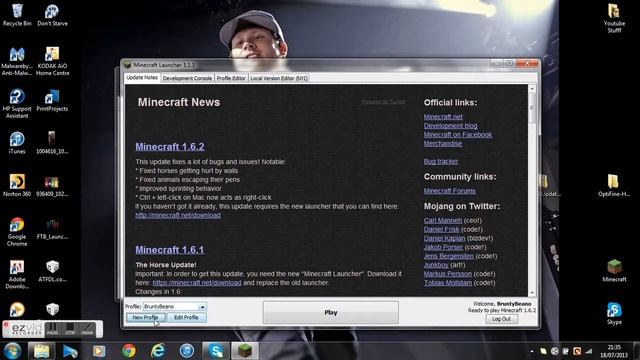Open Jens Bergensten's Twitter link
Screen dimensions: 640x360
tap(449, 256)
